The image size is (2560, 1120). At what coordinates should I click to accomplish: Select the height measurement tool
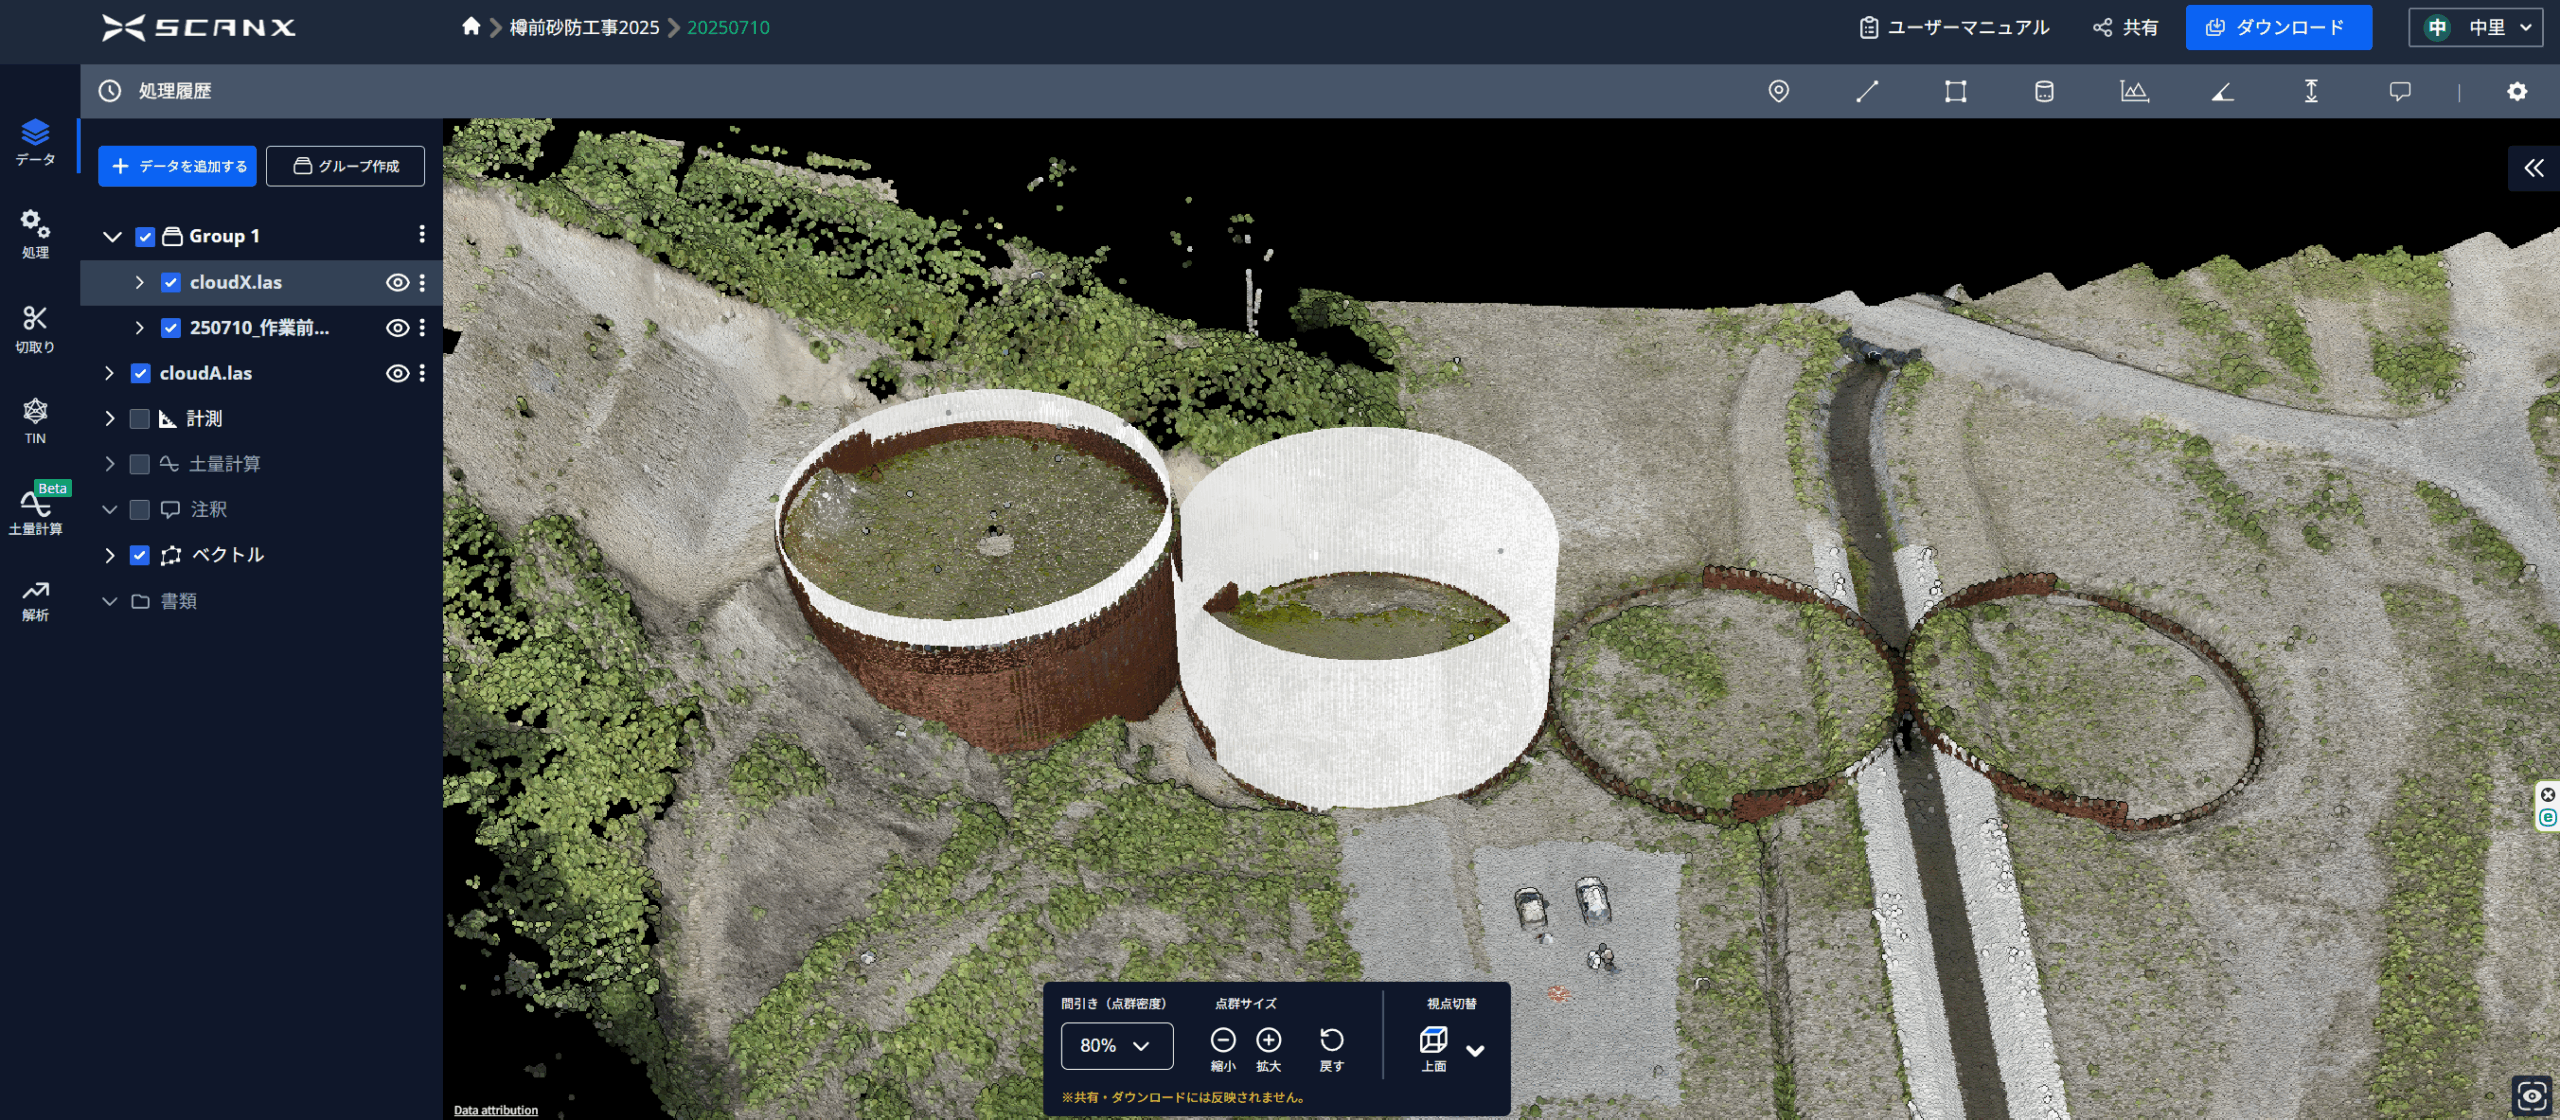point(2311,91)
